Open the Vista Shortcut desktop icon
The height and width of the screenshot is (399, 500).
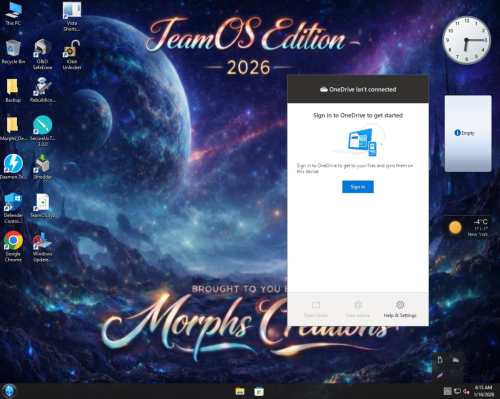click(72, 17)
